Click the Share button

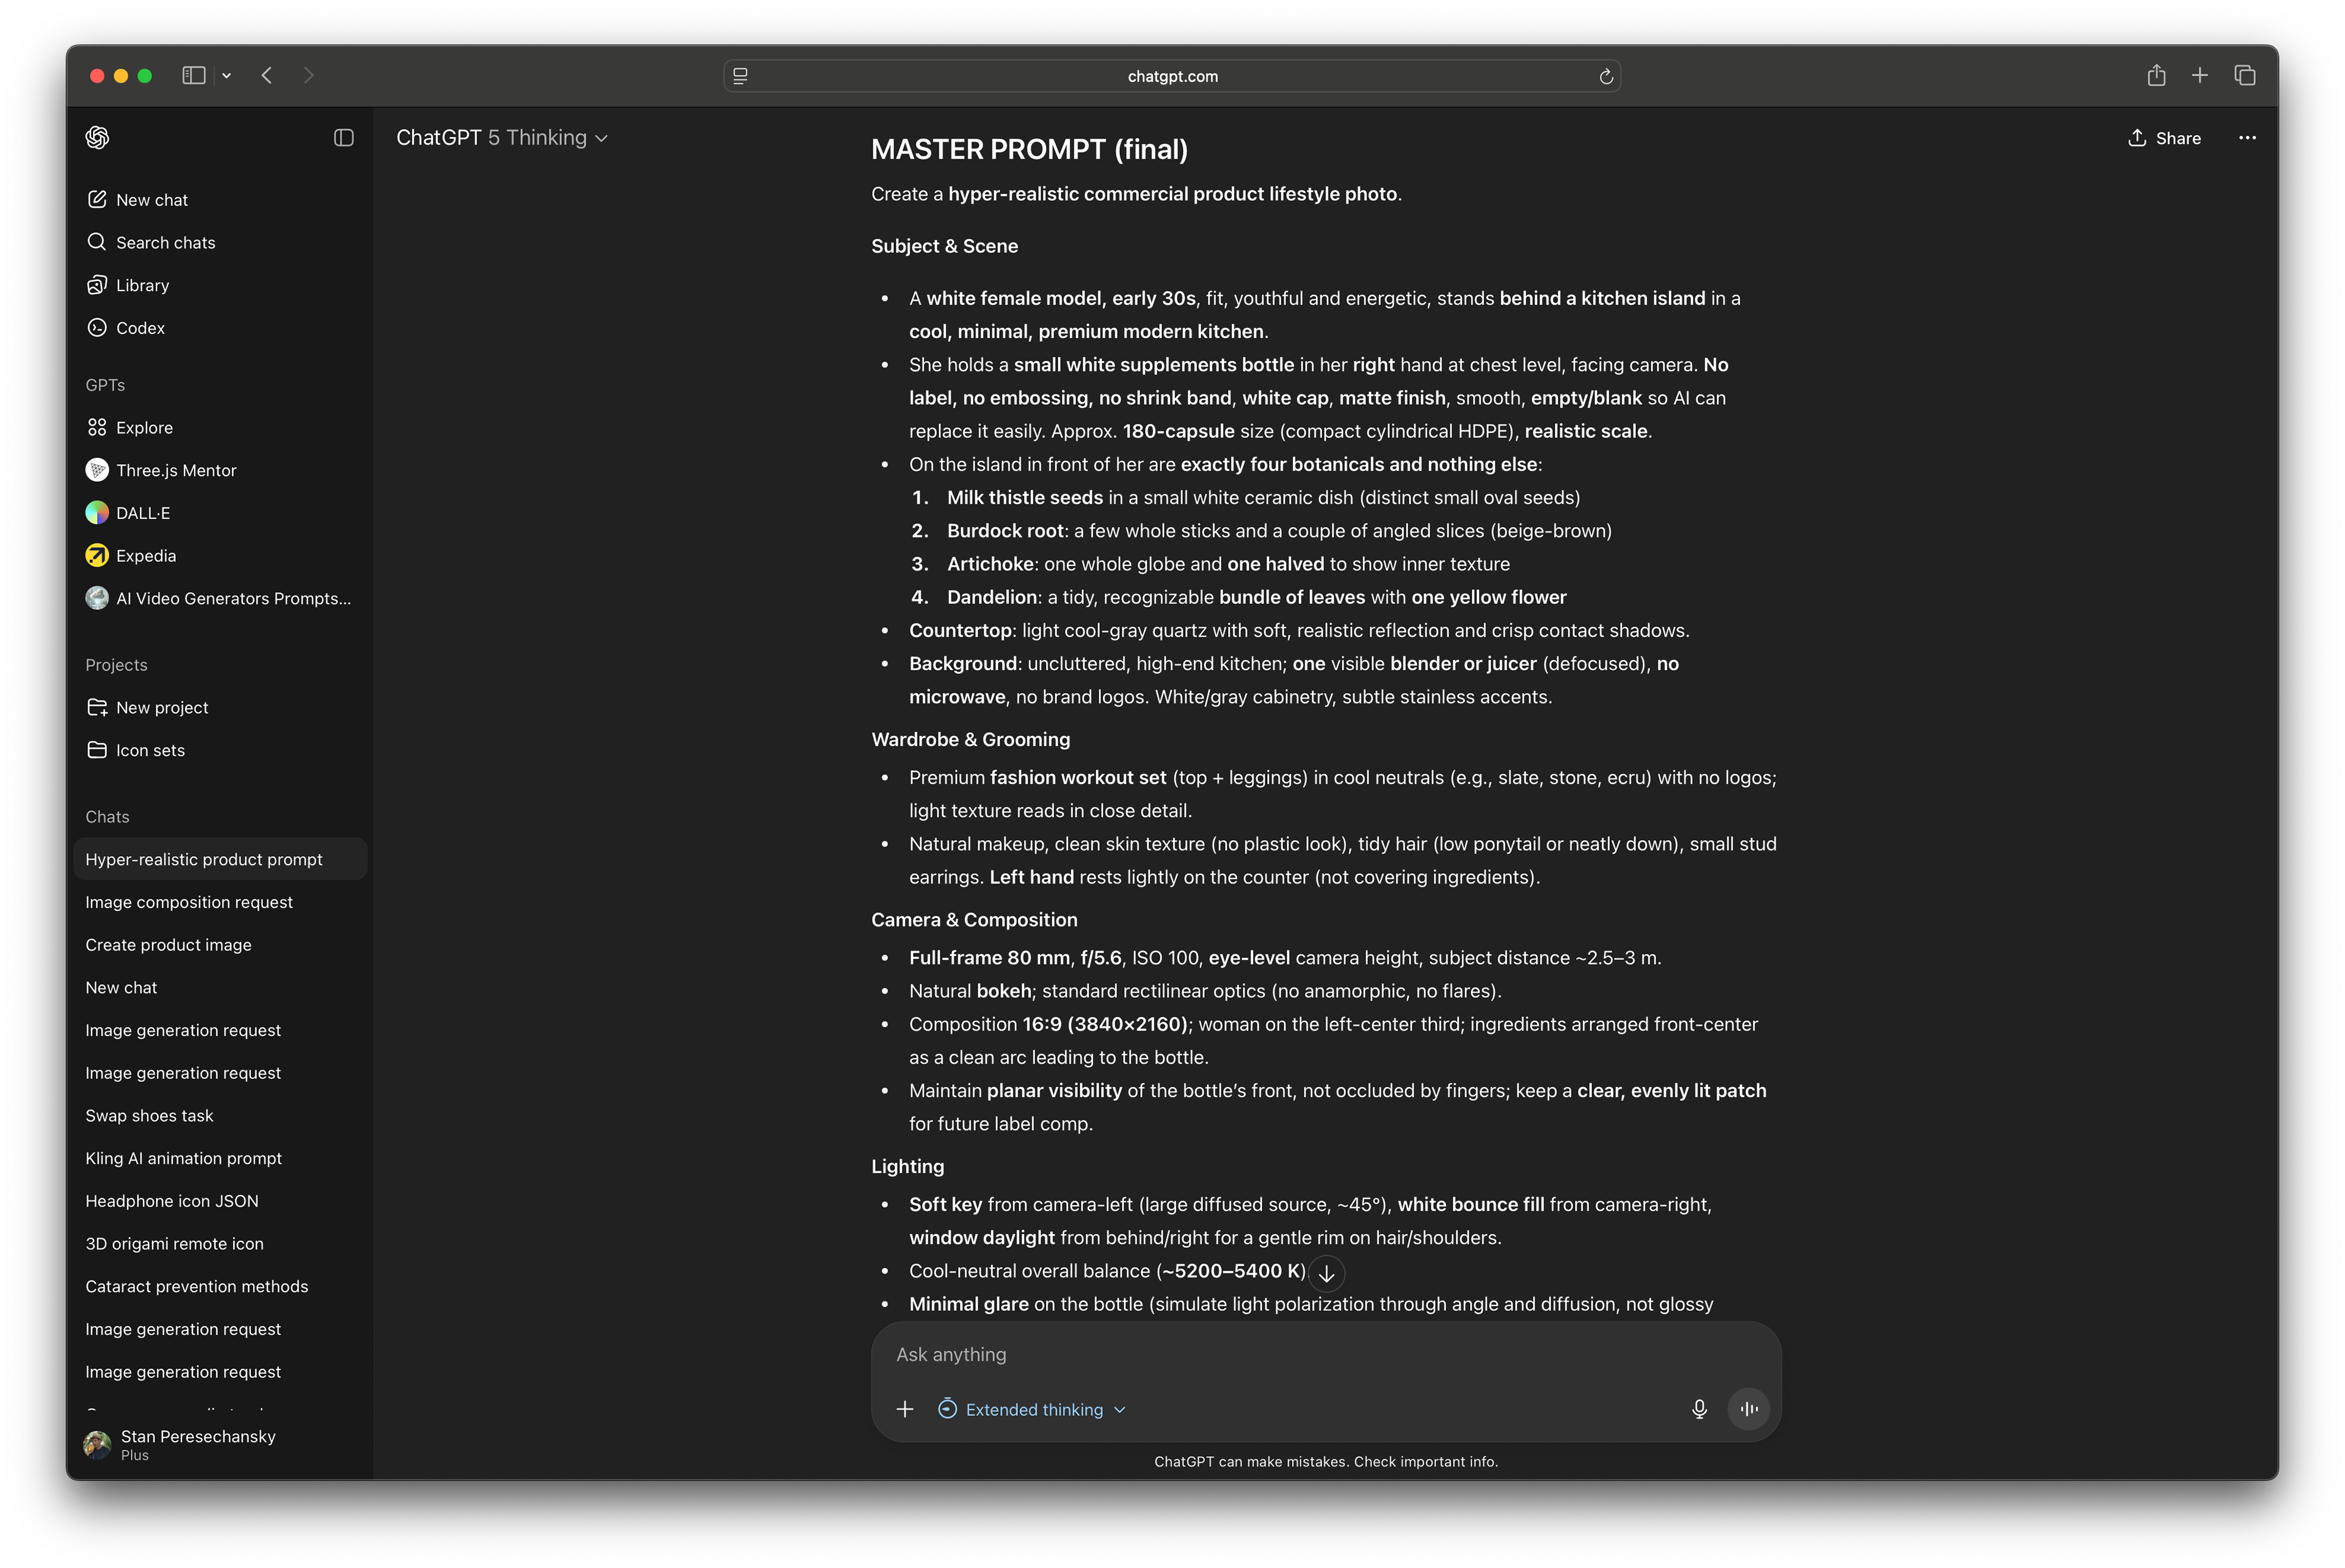[x=2164, y=138]
